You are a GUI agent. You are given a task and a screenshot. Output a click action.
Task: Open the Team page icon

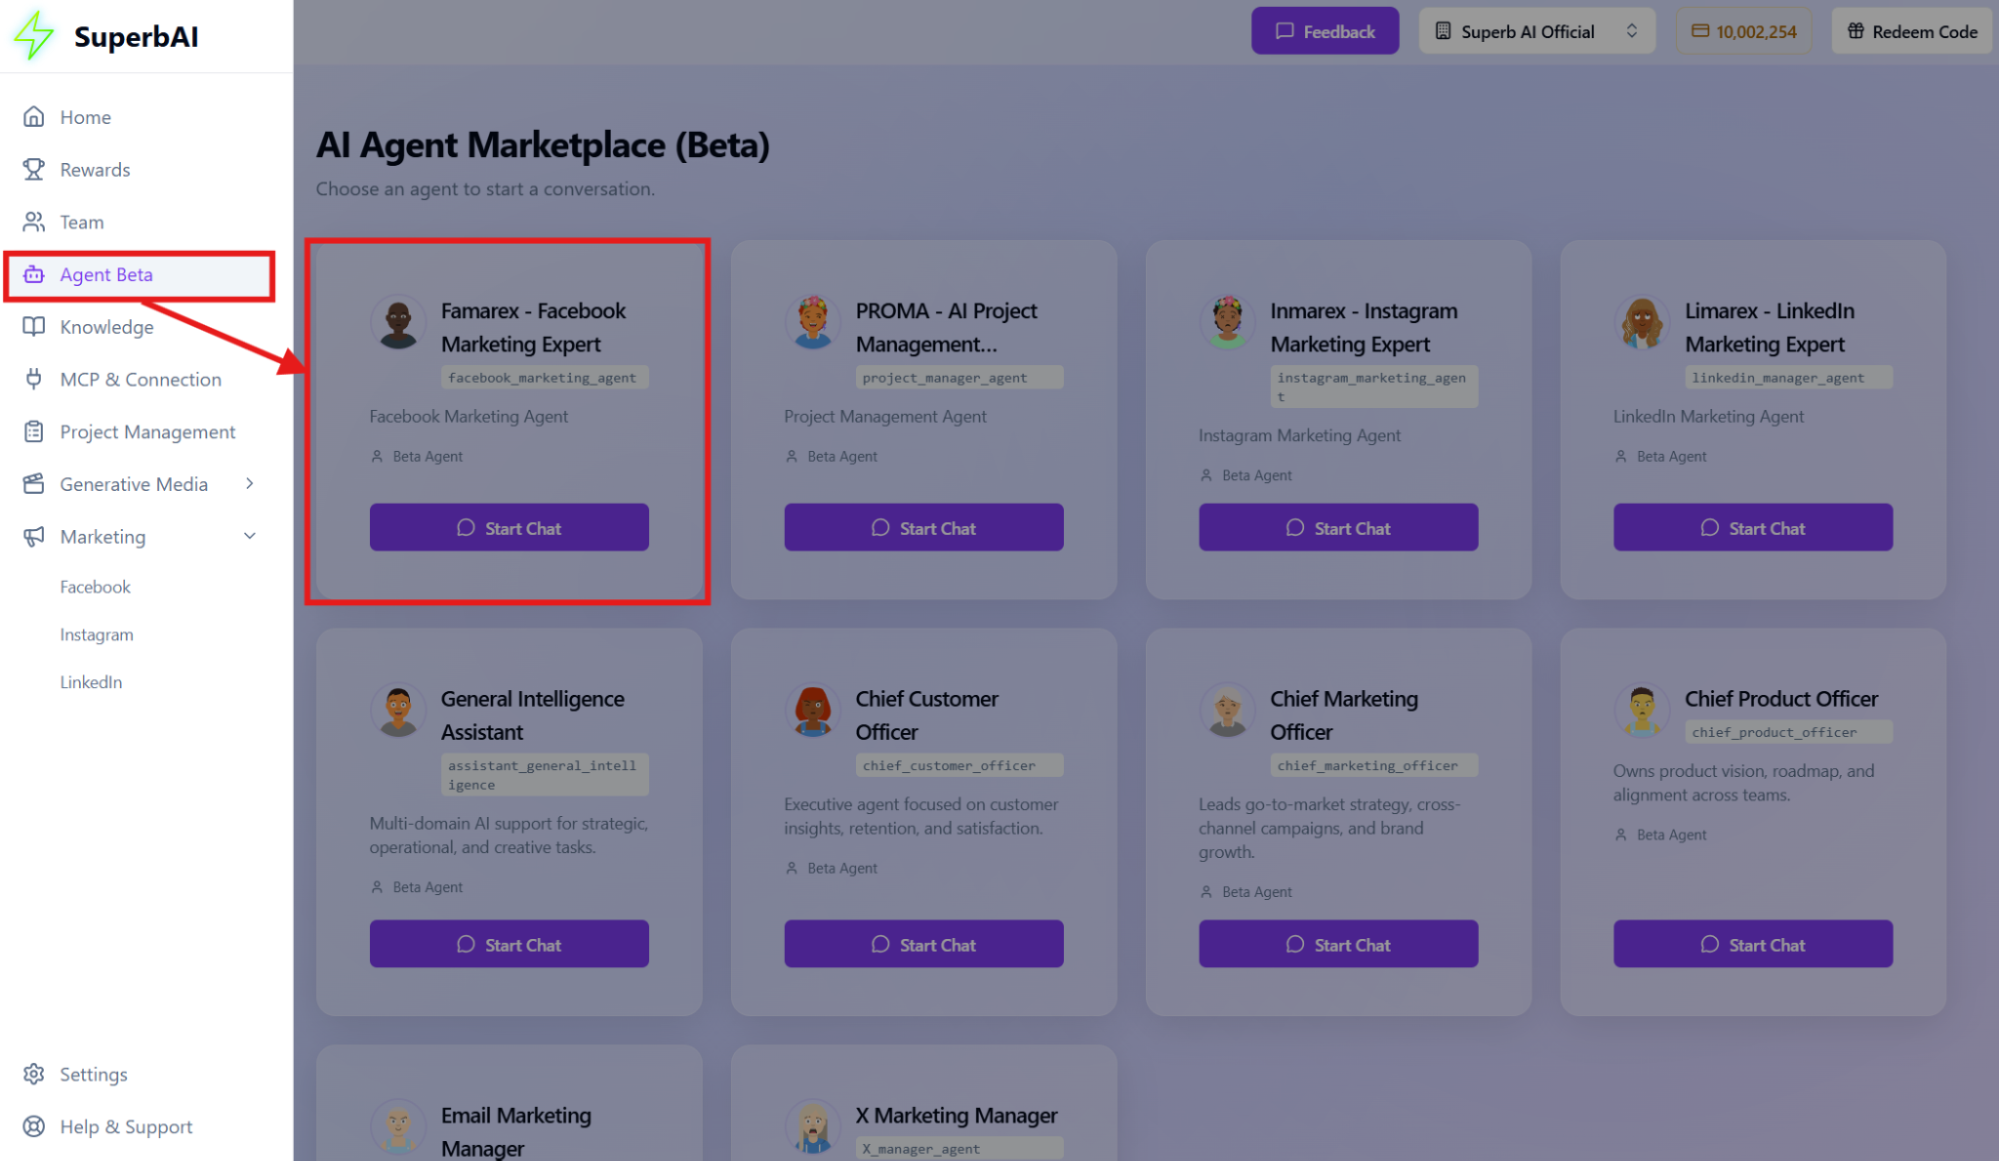click(x=33, y=221)
